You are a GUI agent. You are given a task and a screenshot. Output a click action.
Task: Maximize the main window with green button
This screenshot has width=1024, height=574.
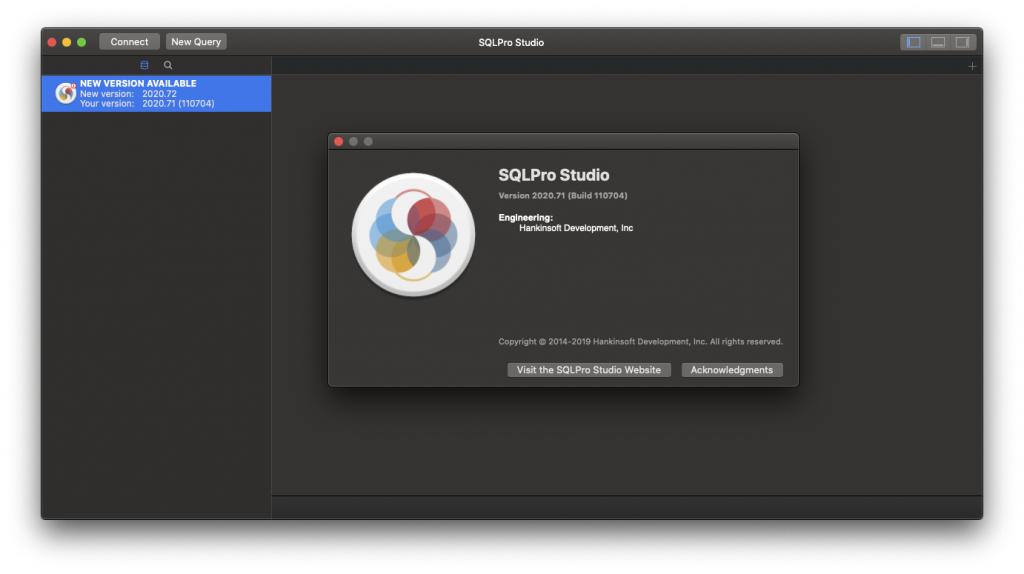pyautogui.click(x=82, y=42)
